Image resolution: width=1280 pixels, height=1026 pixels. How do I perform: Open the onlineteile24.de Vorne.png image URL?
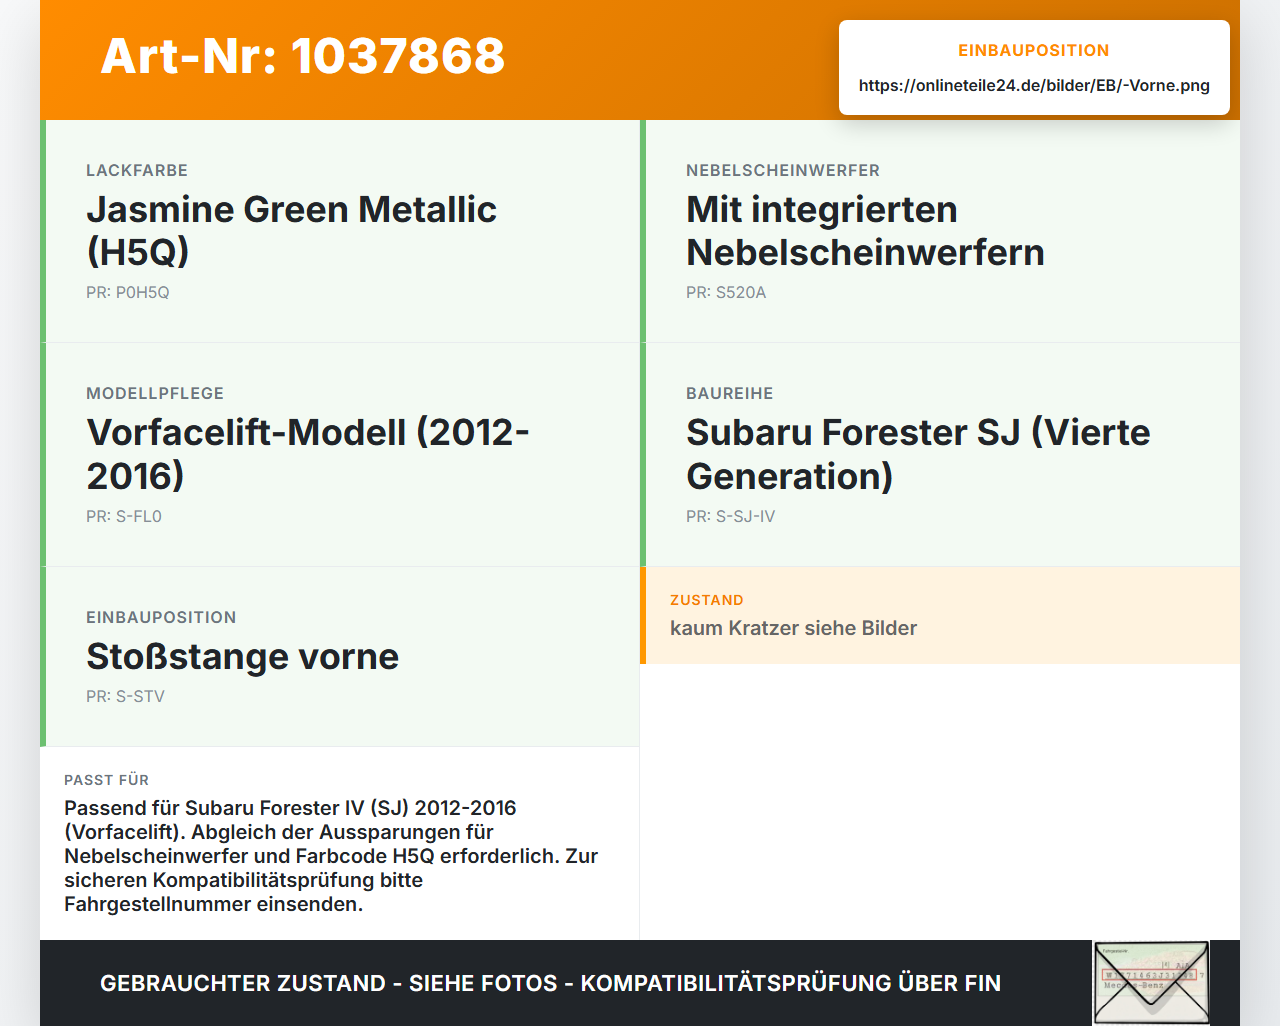[1034, 85]
